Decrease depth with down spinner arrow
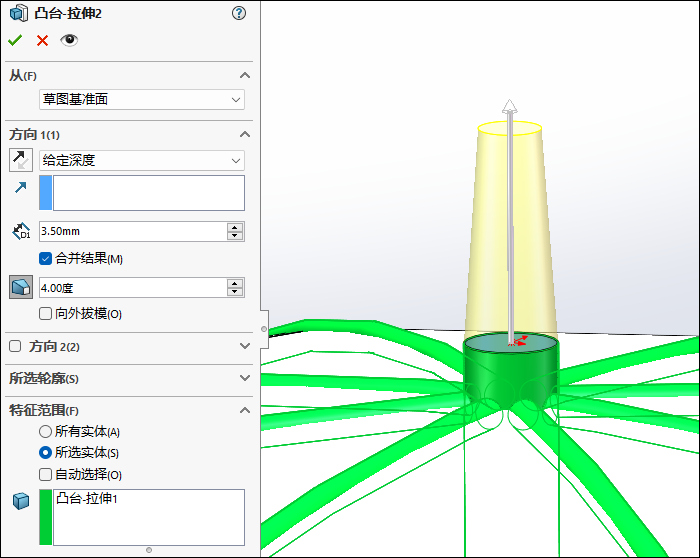Image resolution: width=700 pixels, height=558 pixels. coord(235,236)
